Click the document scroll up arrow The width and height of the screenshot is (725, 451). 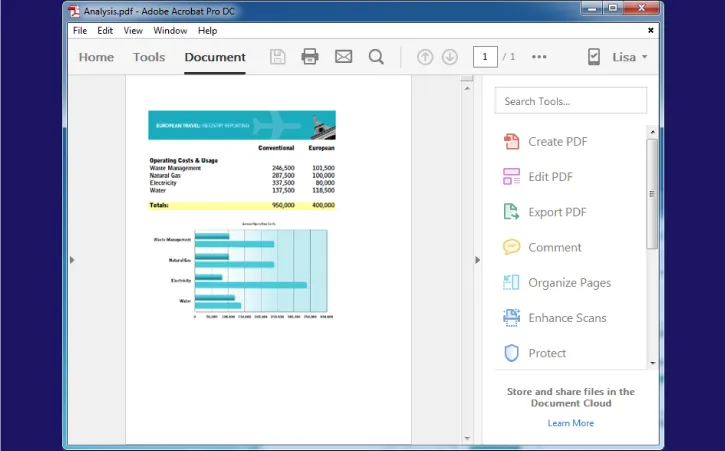coord(467,88)
